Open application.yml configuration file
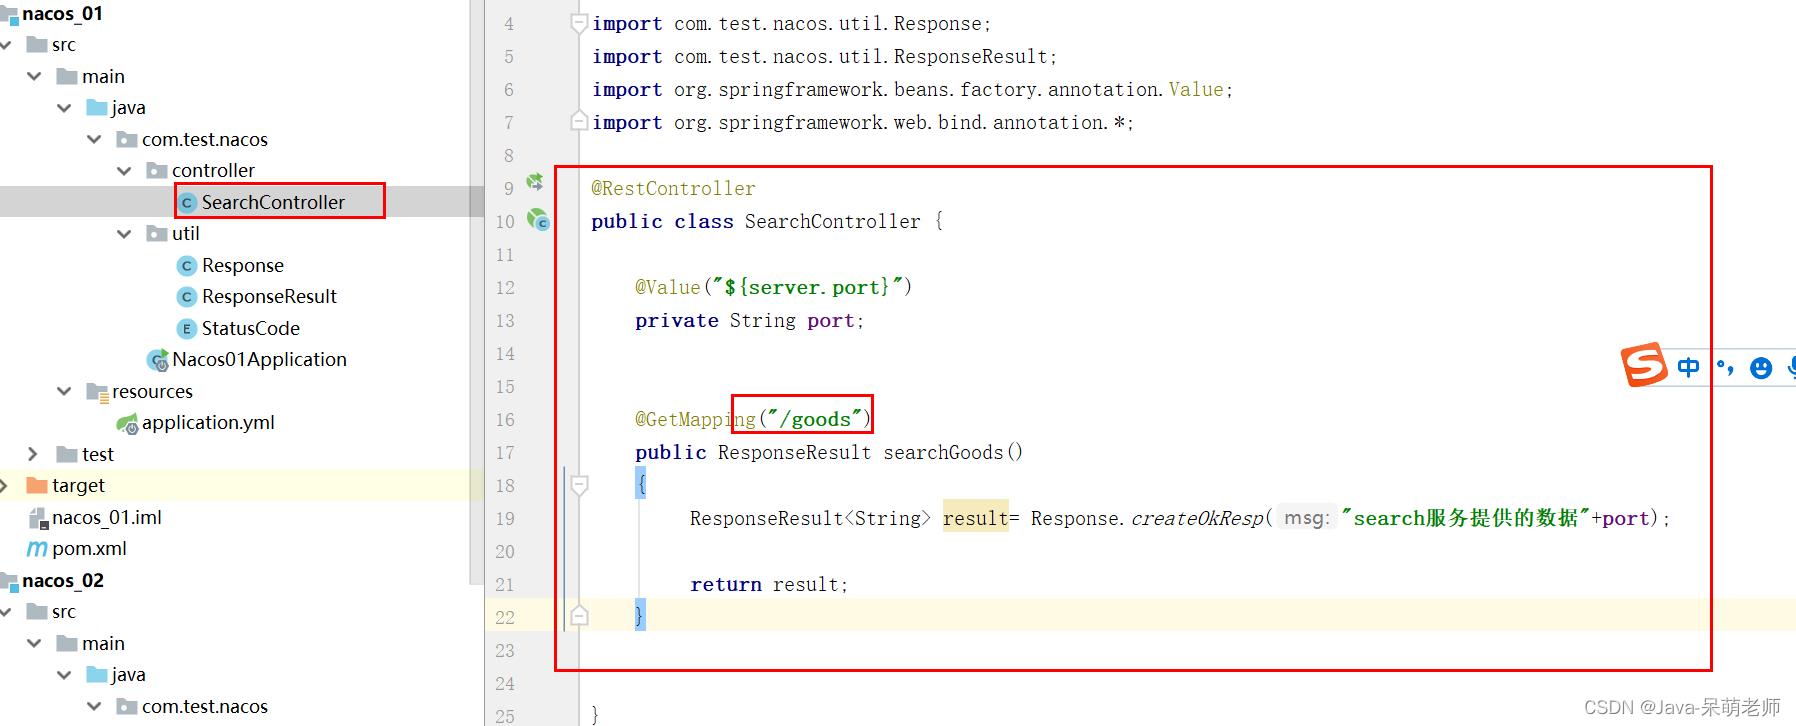Viewport: 1796px width, 726px height. click(208, 422)
